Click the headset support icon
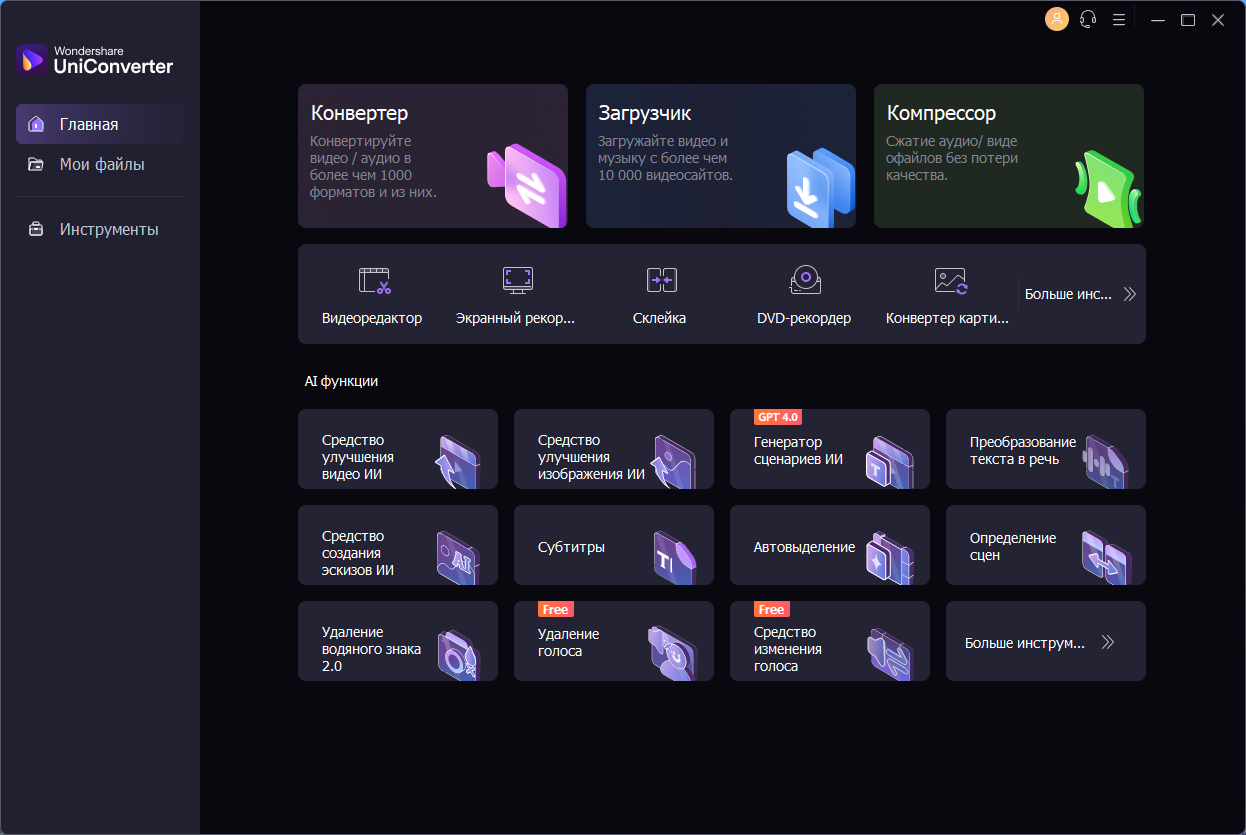This screenshot has width=1246, height=835. coord(1088,19)
